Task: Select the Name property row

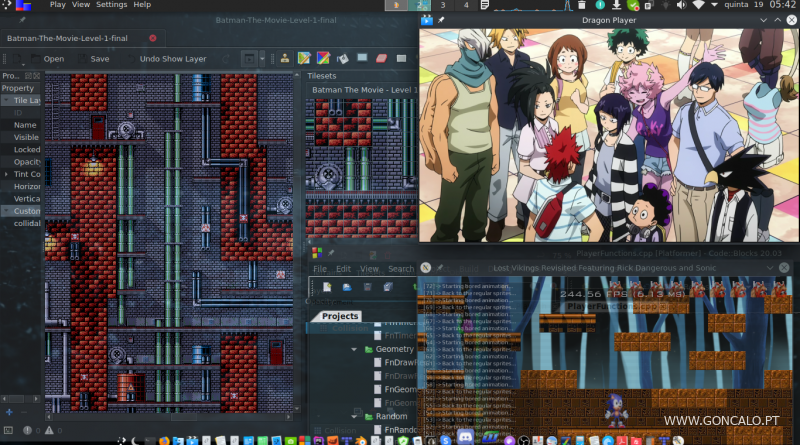Action: tap(21, 125)
